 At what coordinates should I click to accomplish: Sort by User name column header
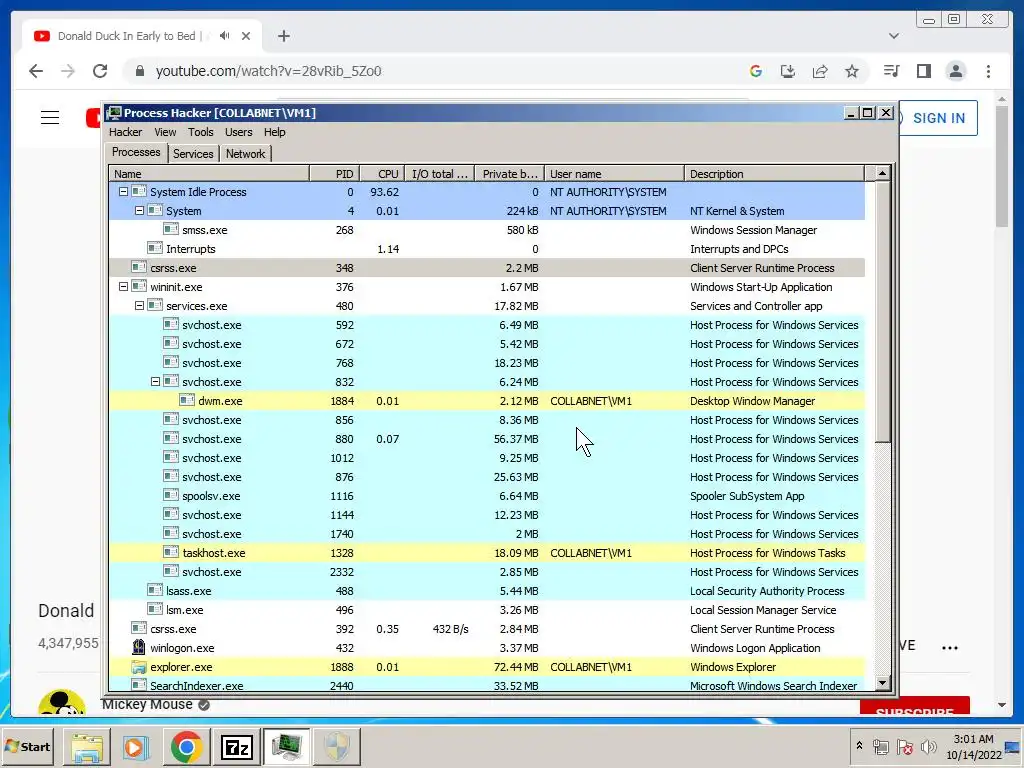[615, 174]
